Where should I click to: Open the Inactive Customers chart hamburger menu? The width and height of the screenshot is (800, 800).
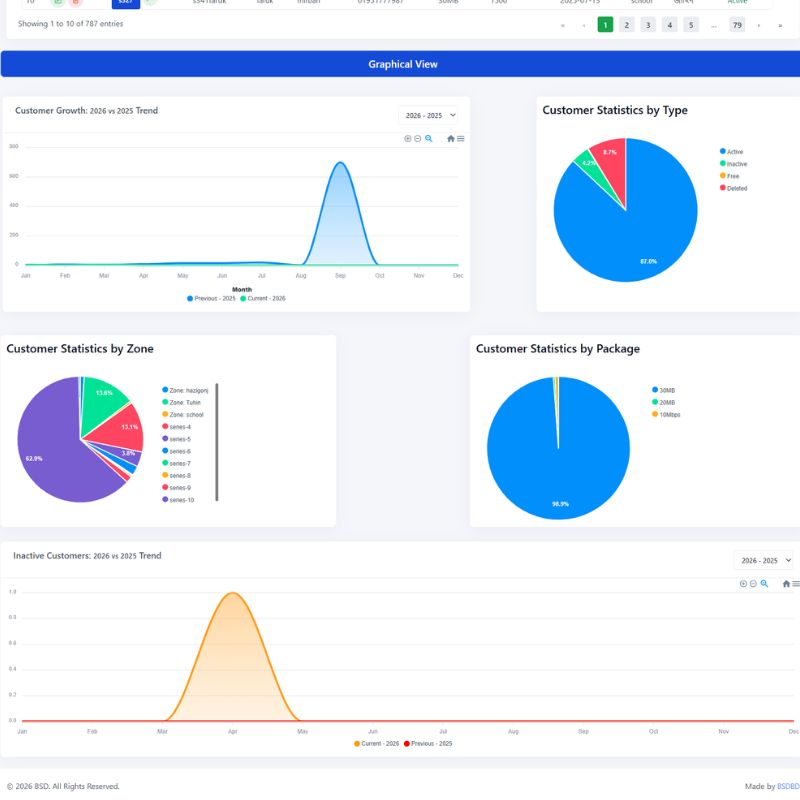coord(796,584)
